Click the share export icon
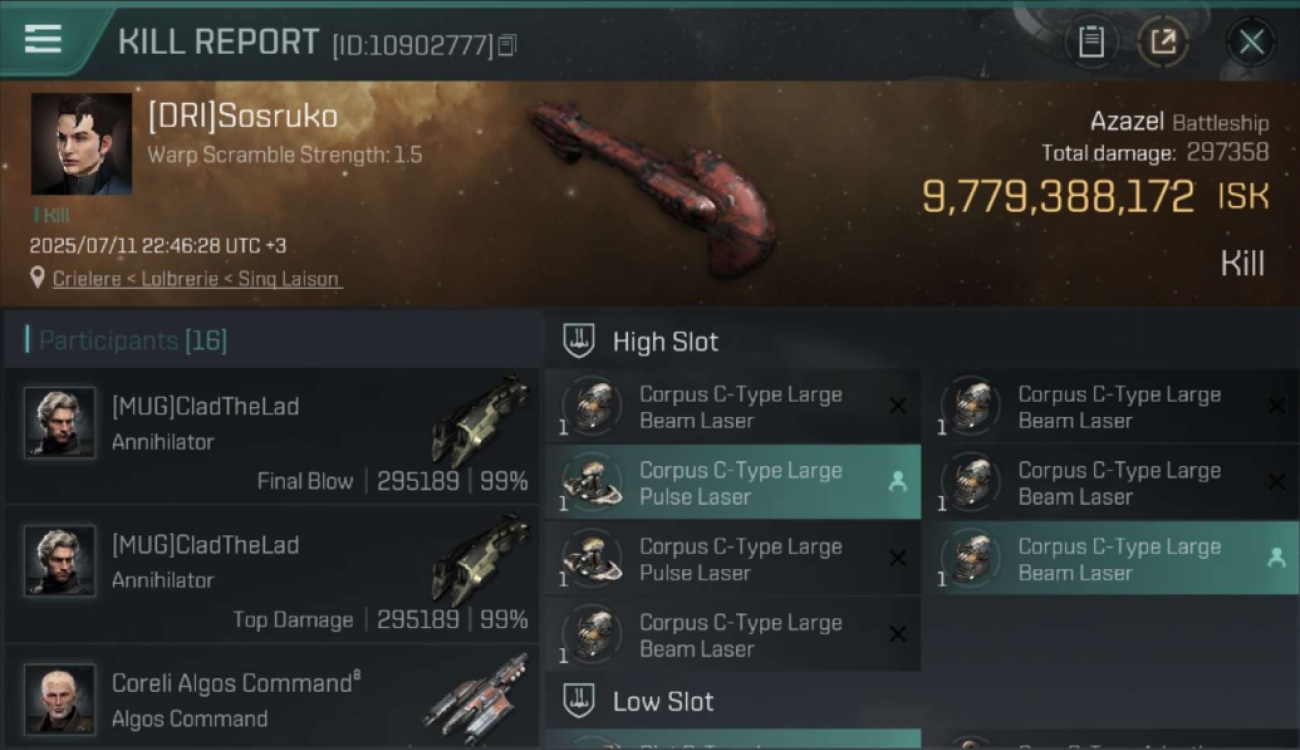This screenshot has width=1300, height=750. click(1162, 42)
